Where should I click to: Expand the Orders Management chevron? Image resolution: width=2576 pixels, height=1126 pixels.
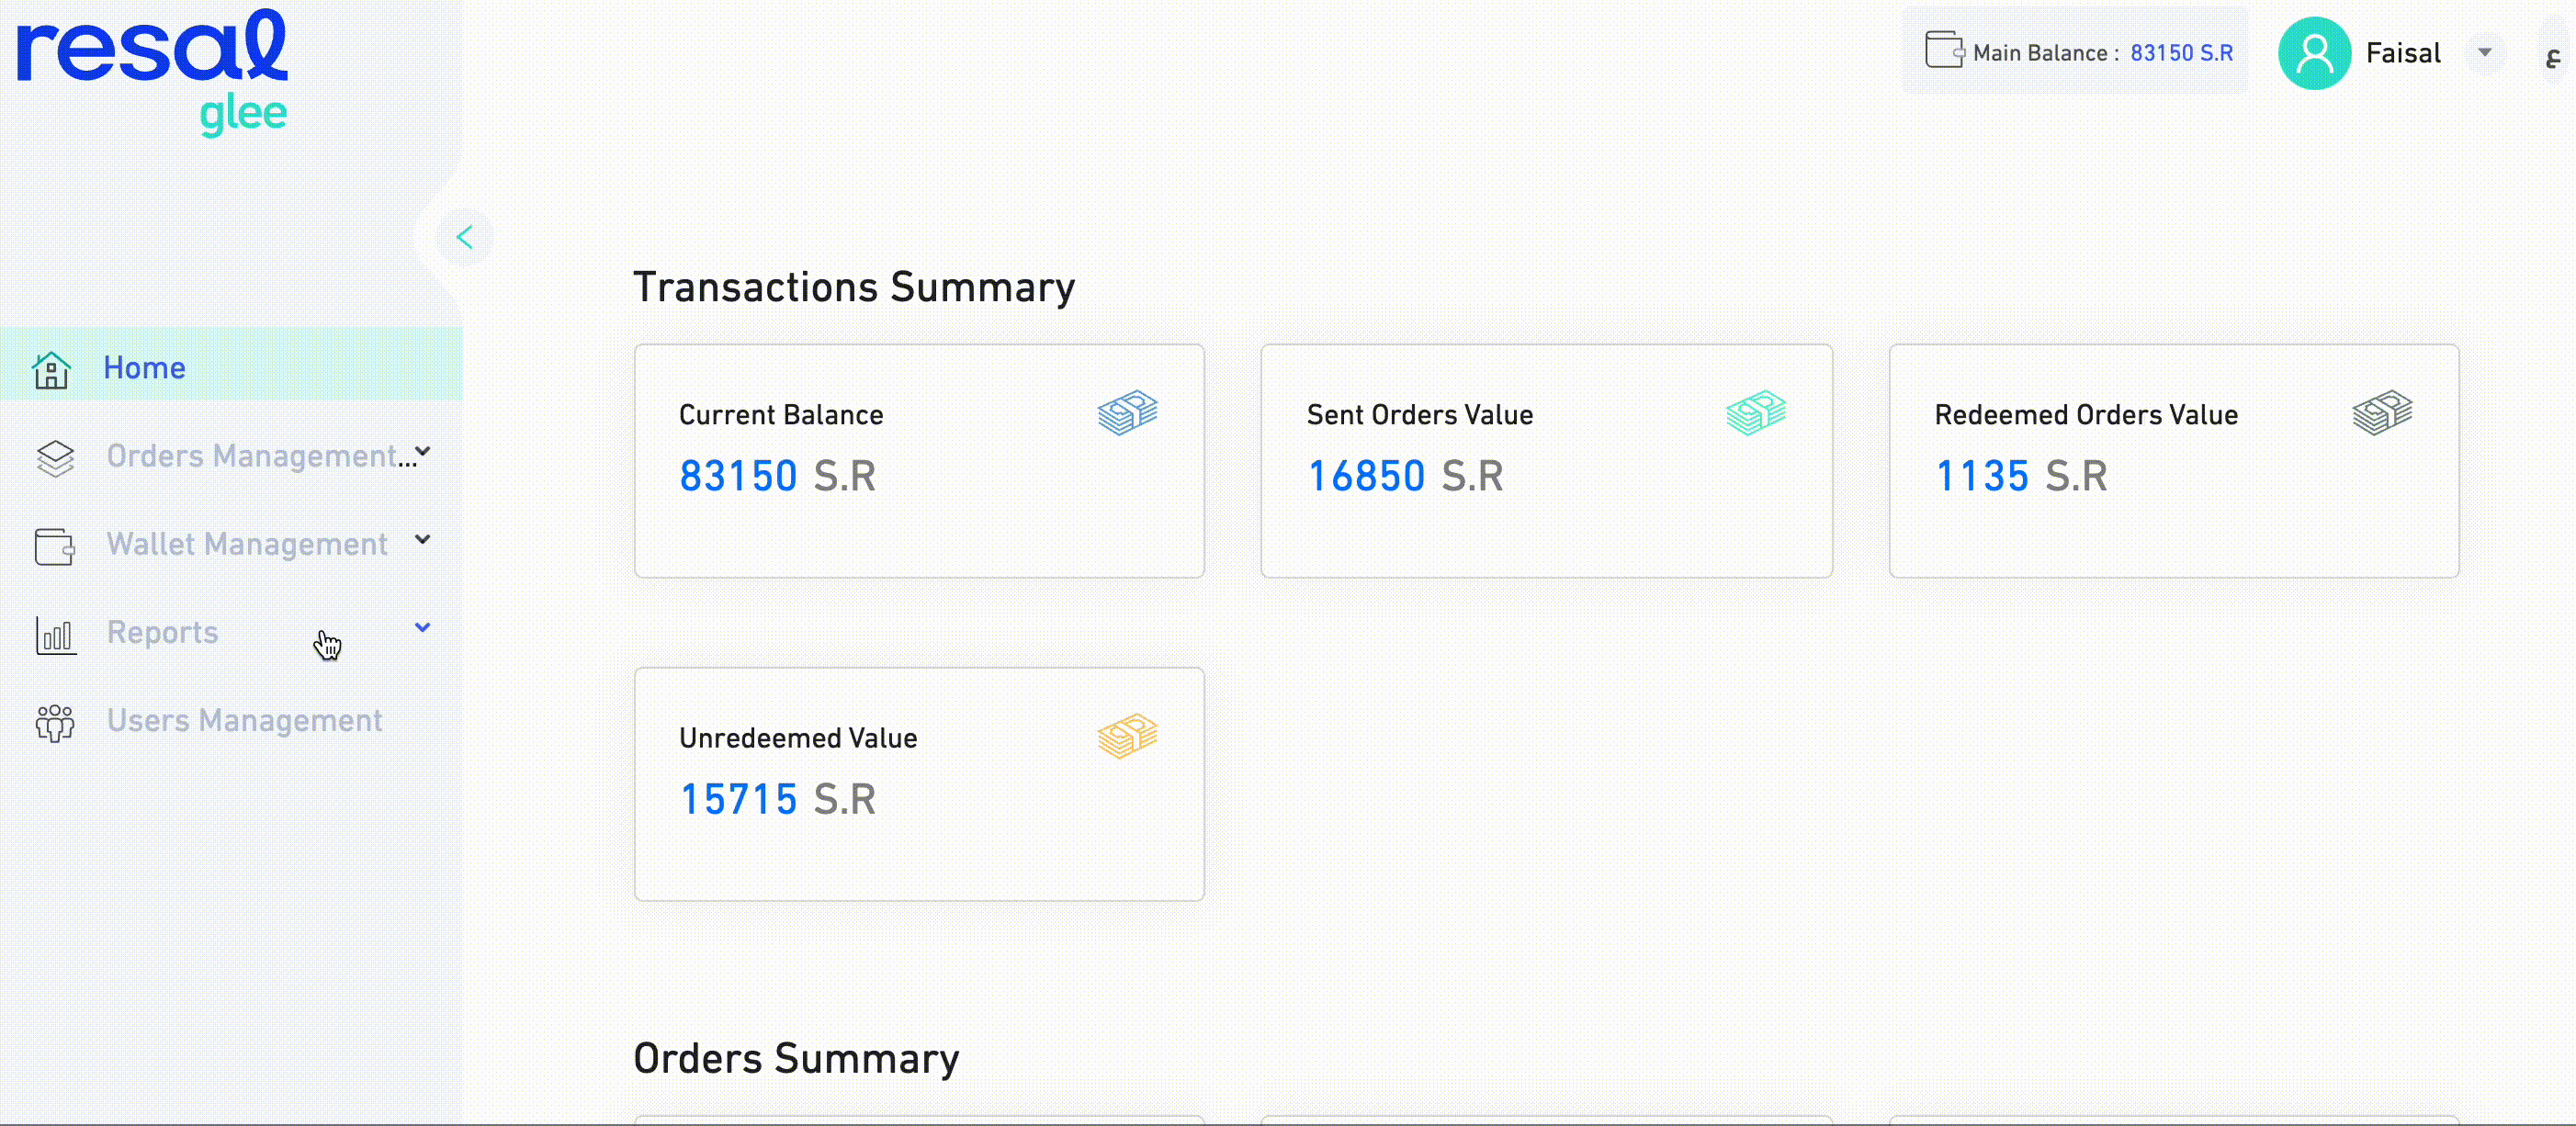pyautogui.click(x=423, y=452)
